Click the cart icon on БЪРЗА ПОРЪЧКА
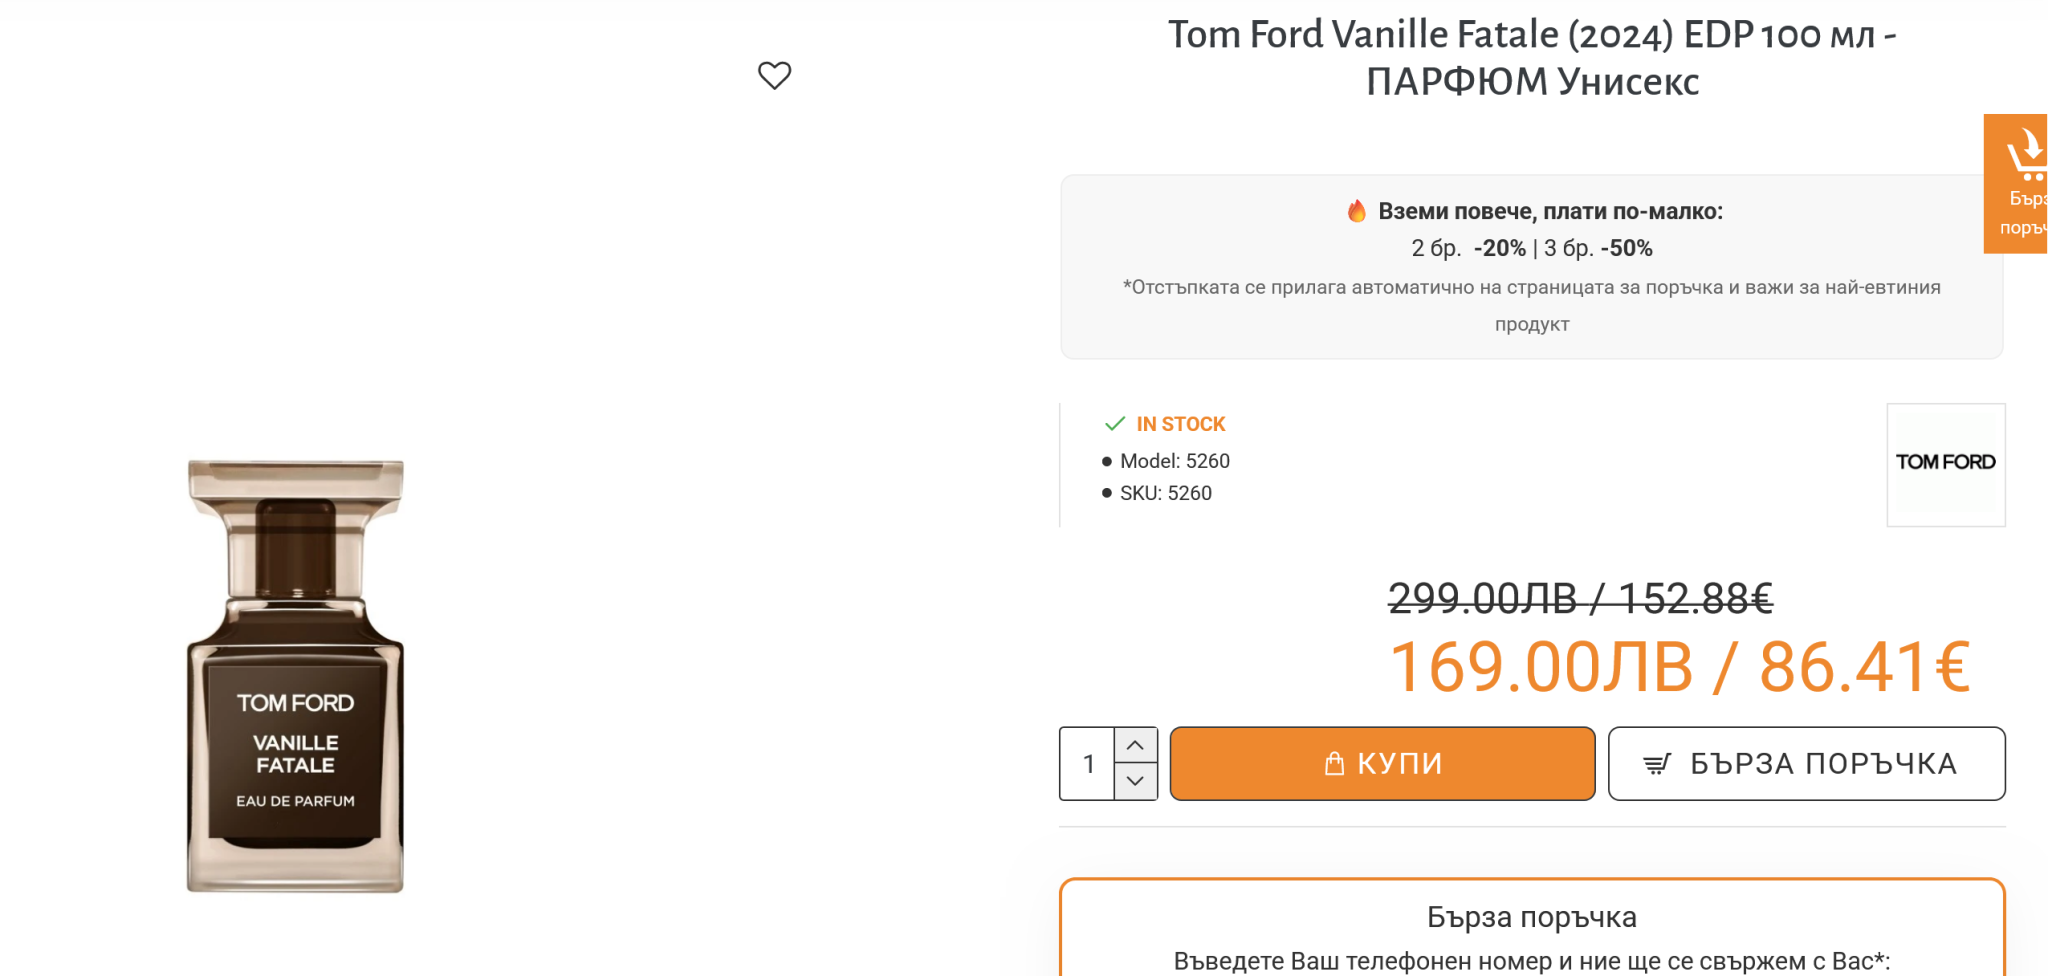Screen dimensions: 2048x976 point(1657,765)
